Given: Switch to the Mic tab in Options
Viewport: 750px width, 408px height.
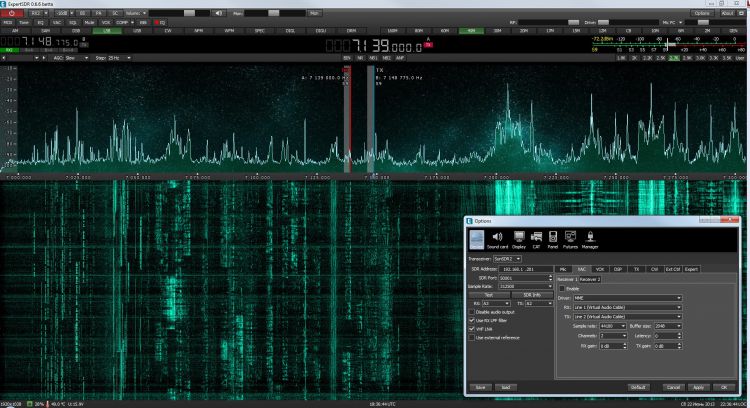Looking at the screenshot, I should (x=563, y=269).
